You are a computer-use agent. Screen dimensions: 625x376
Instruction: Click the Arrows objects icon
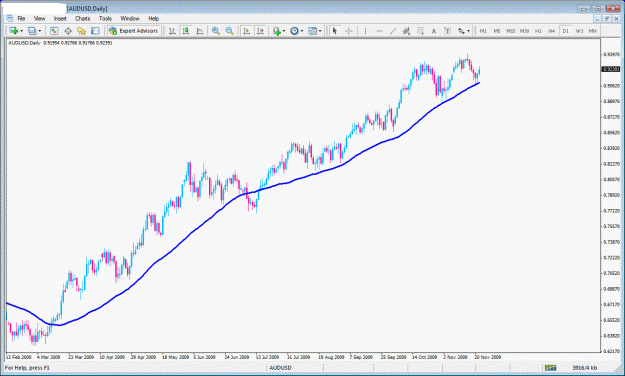[461, 31]
